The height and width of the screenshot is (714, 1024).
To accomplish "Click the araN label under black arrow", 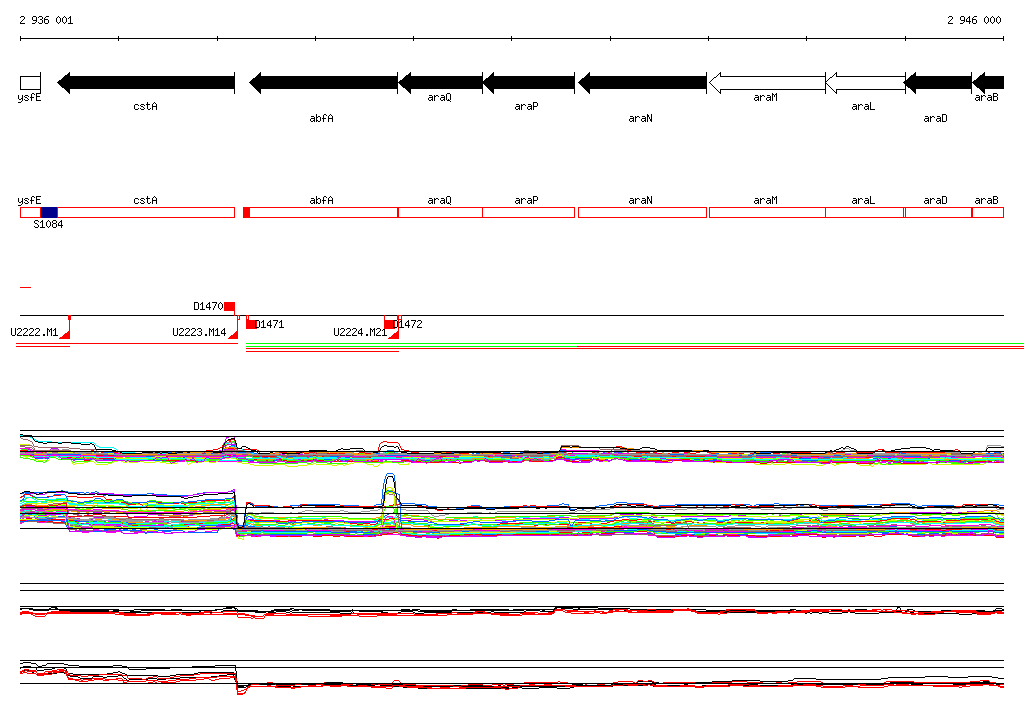I will (x=641, y=118).
